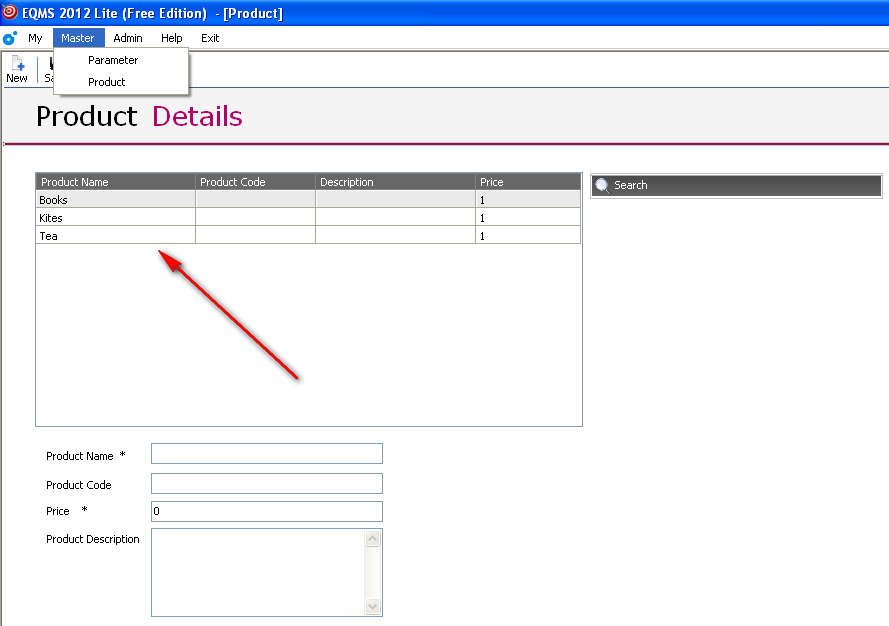Open the My menu
Viewport: 889px width, 626px height.
pyautogui.click(x=35, y=38)
